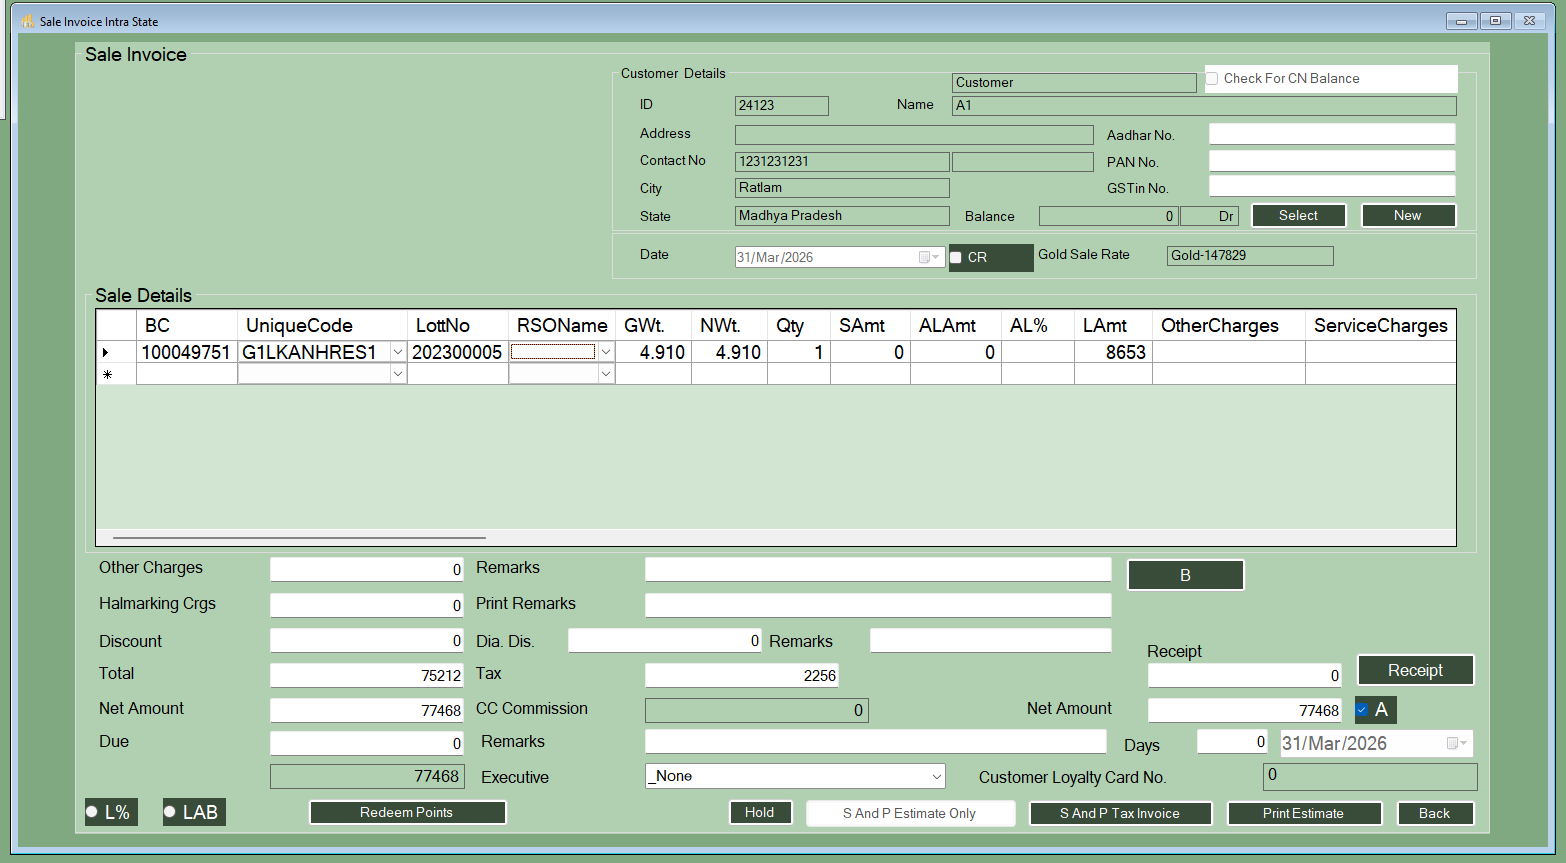Click the BC cell 100049751
Image resolution: width=1566 pixels, height=863 pixels.
186,352
